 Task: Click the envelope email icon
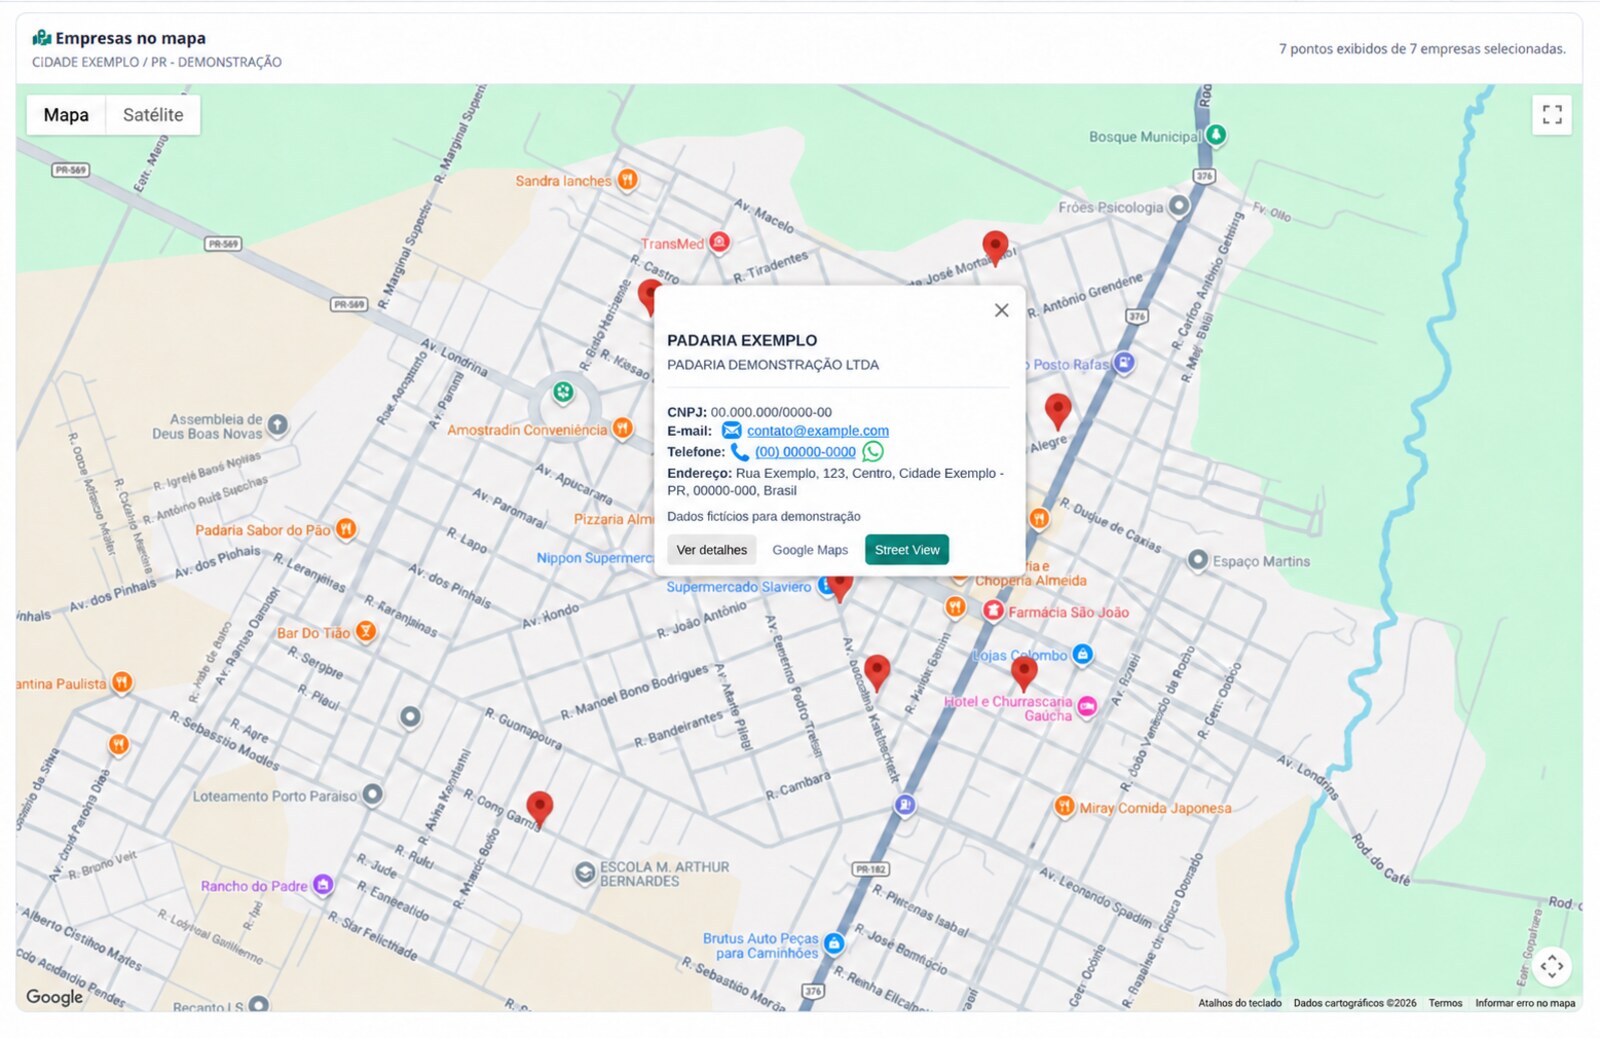732,431
